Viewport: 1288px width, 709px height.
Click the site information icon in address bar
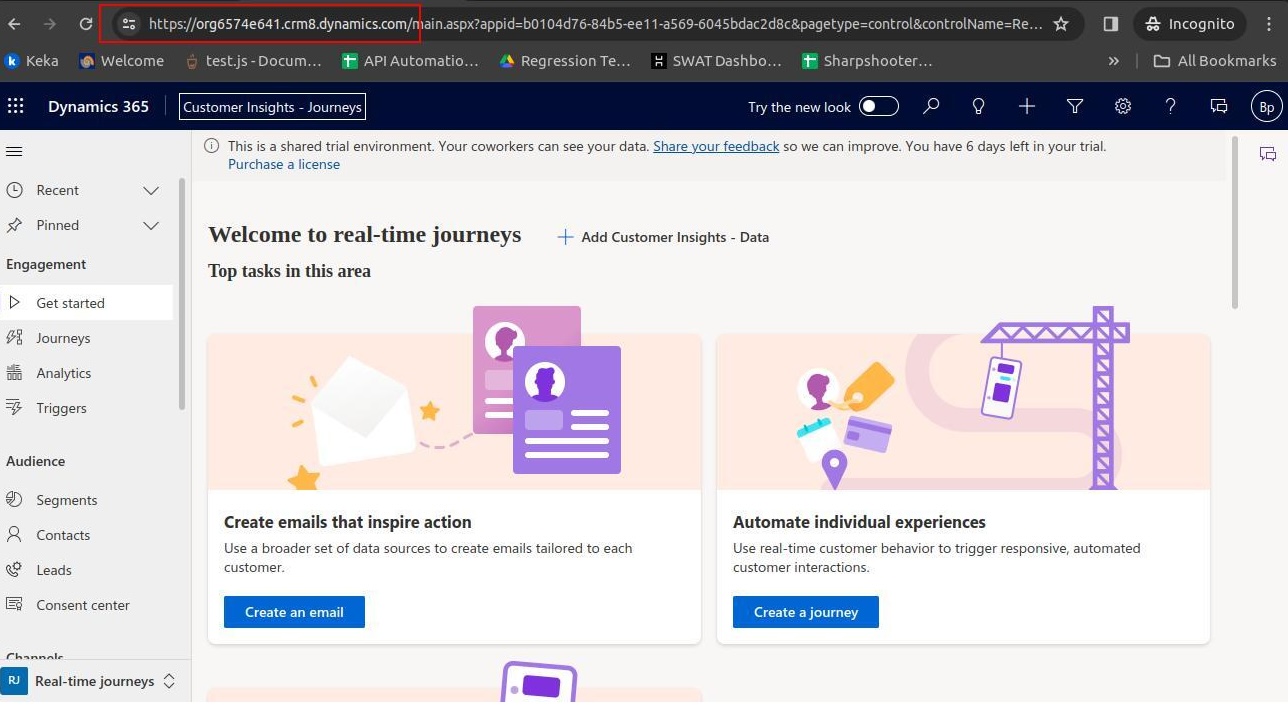tap(128, 24)
